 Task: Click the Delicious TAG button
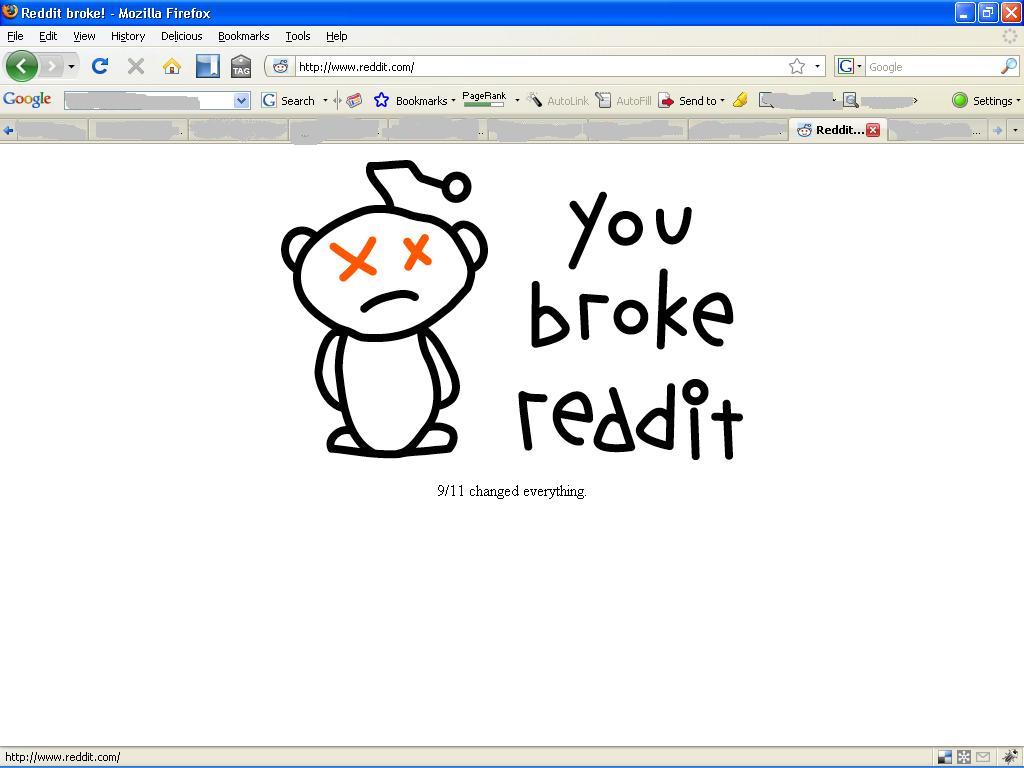(x=241, y=67)
